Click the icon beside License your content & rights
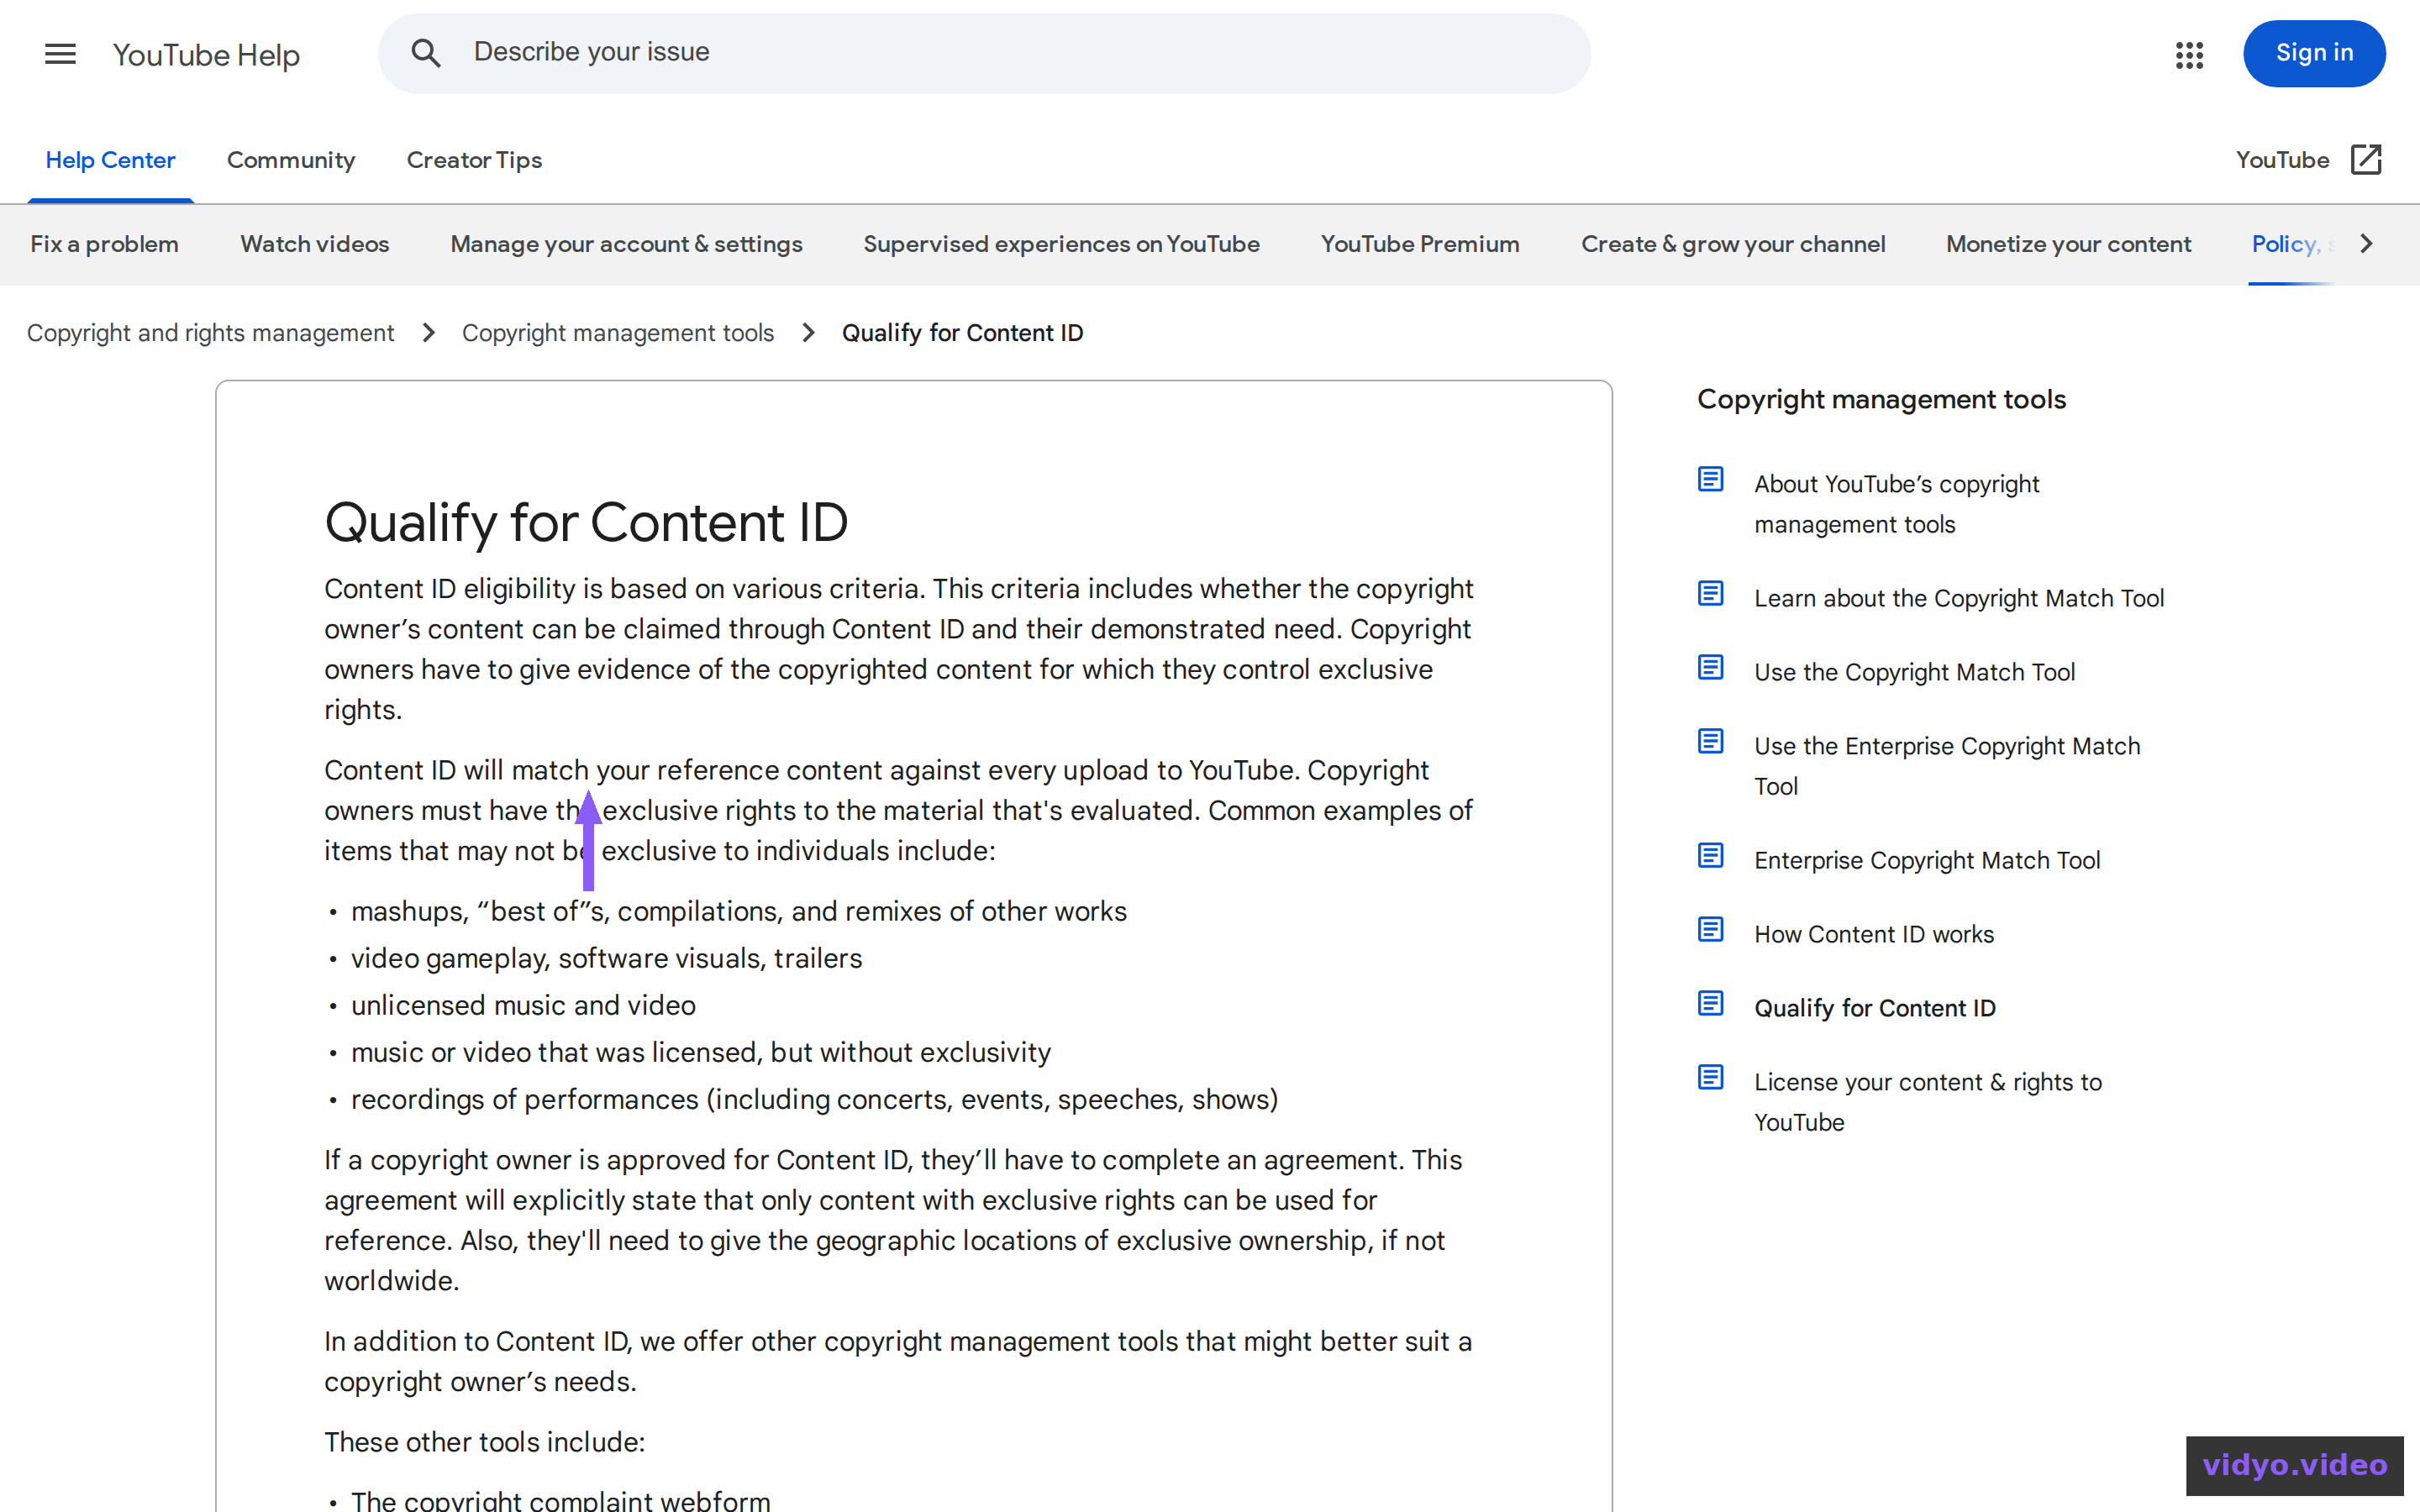 click(1710, 1078)
